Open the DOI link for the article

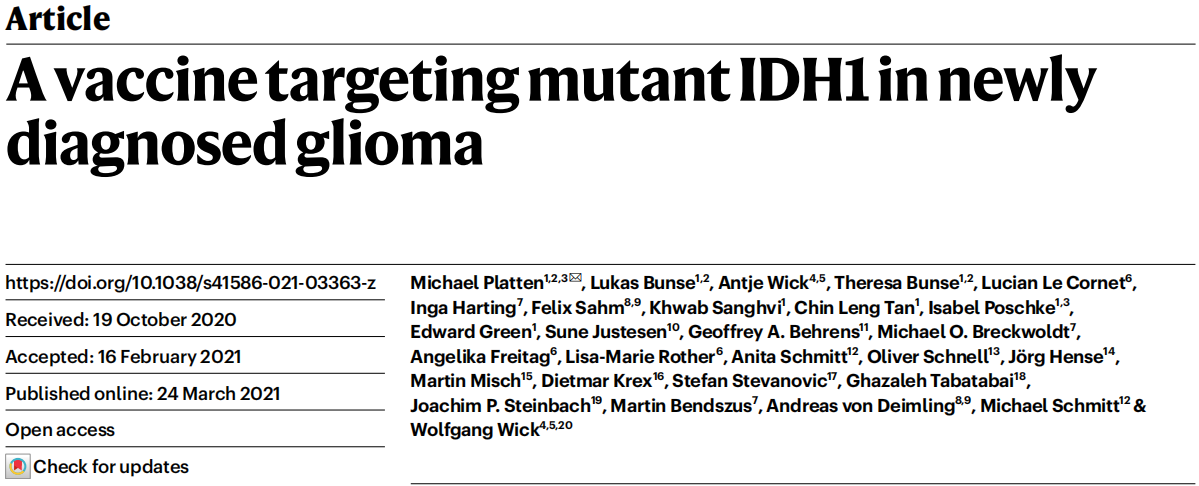click(191, 284)
